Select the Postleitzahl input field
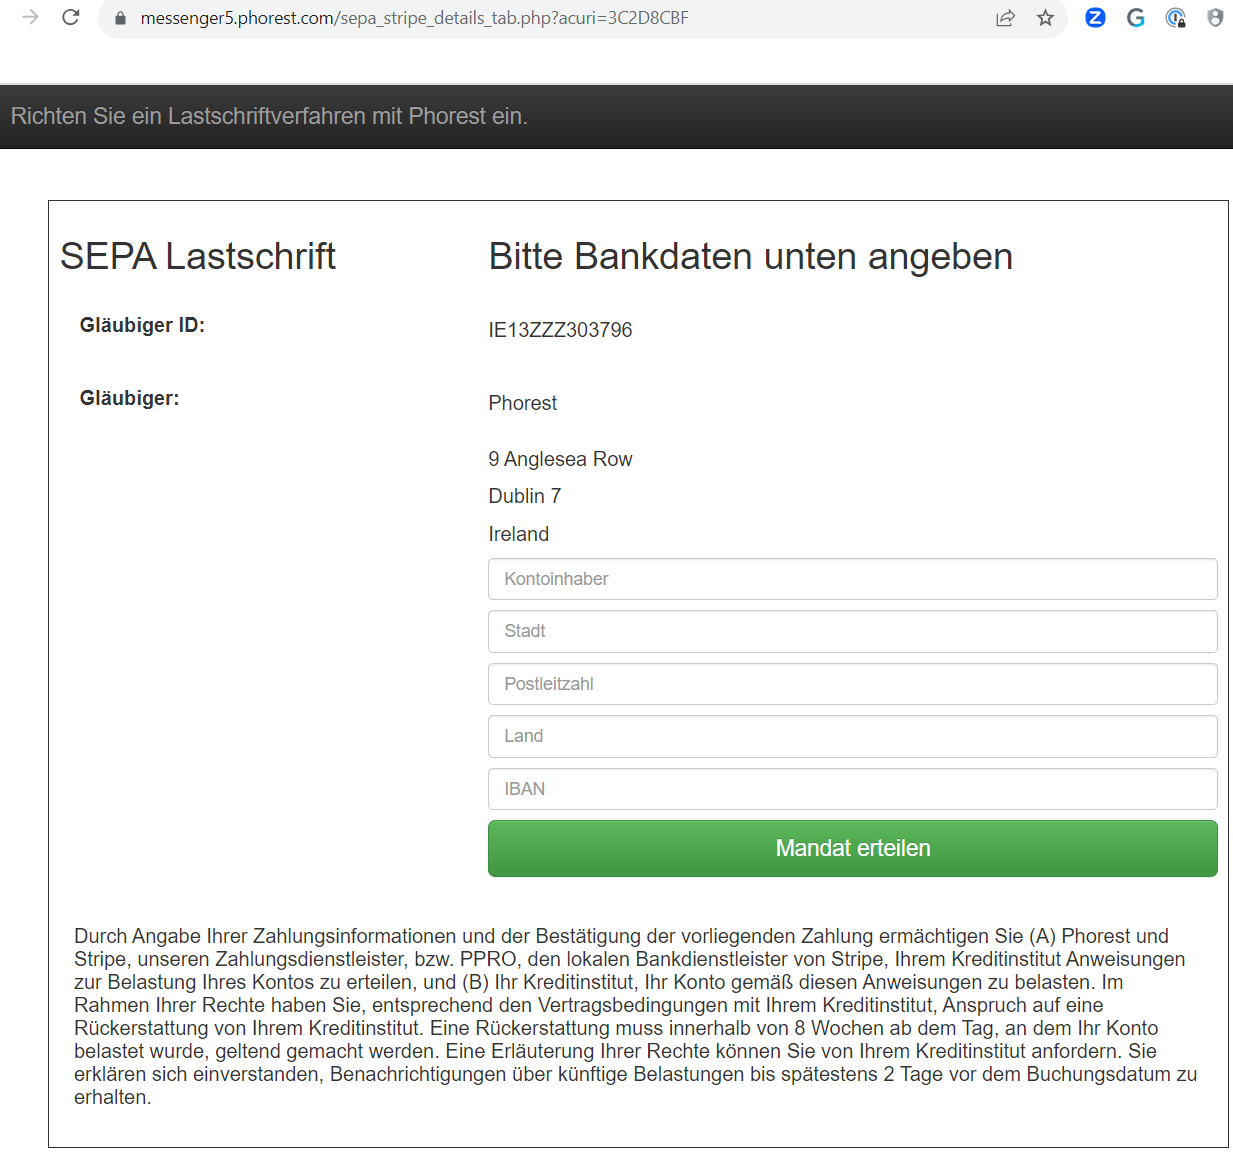This screenshot has width=1233, height=1153. click(852, 684)
